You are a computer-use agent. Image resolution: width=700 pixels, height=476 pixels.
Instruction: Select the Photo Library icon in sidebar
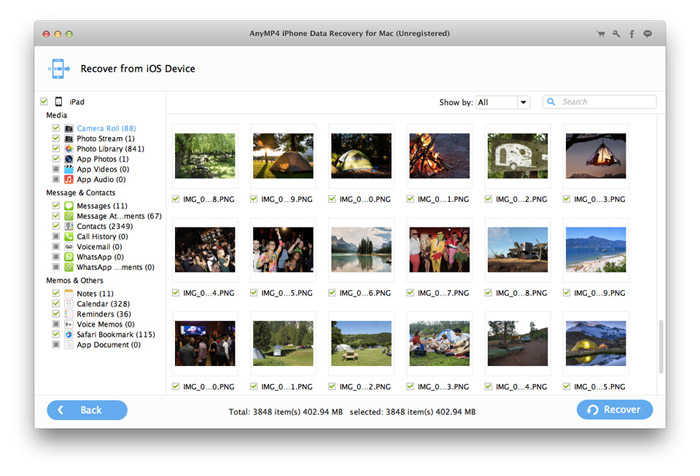[69, 149]
